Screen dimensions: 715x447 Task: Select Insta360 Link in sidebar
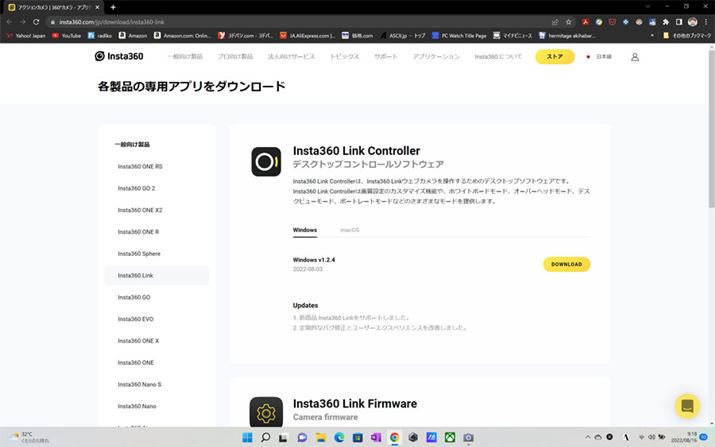(x=157, y=275)
